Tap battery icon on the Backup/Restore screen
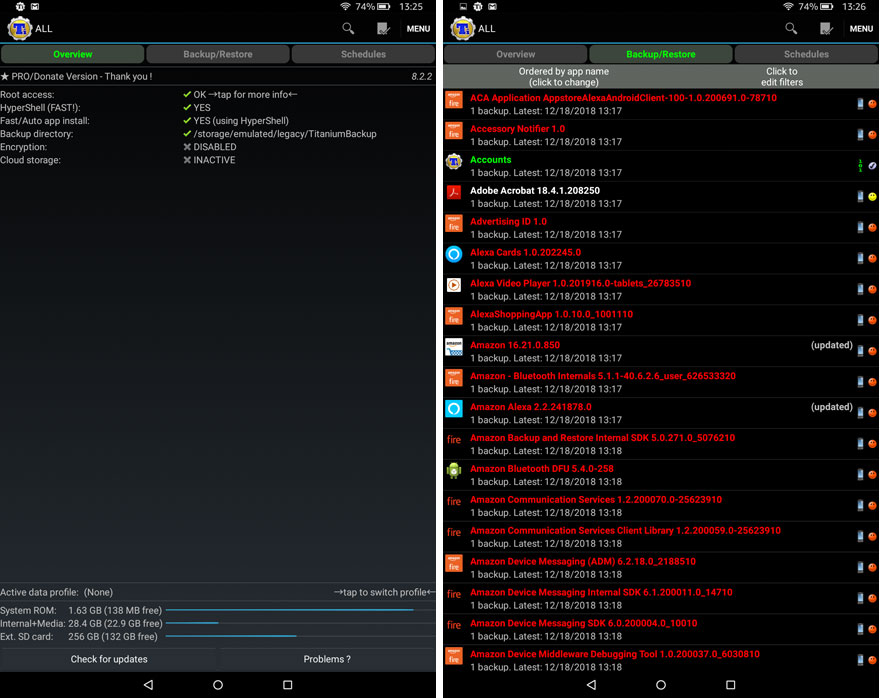The image size is (880, 698). [827, 7]
